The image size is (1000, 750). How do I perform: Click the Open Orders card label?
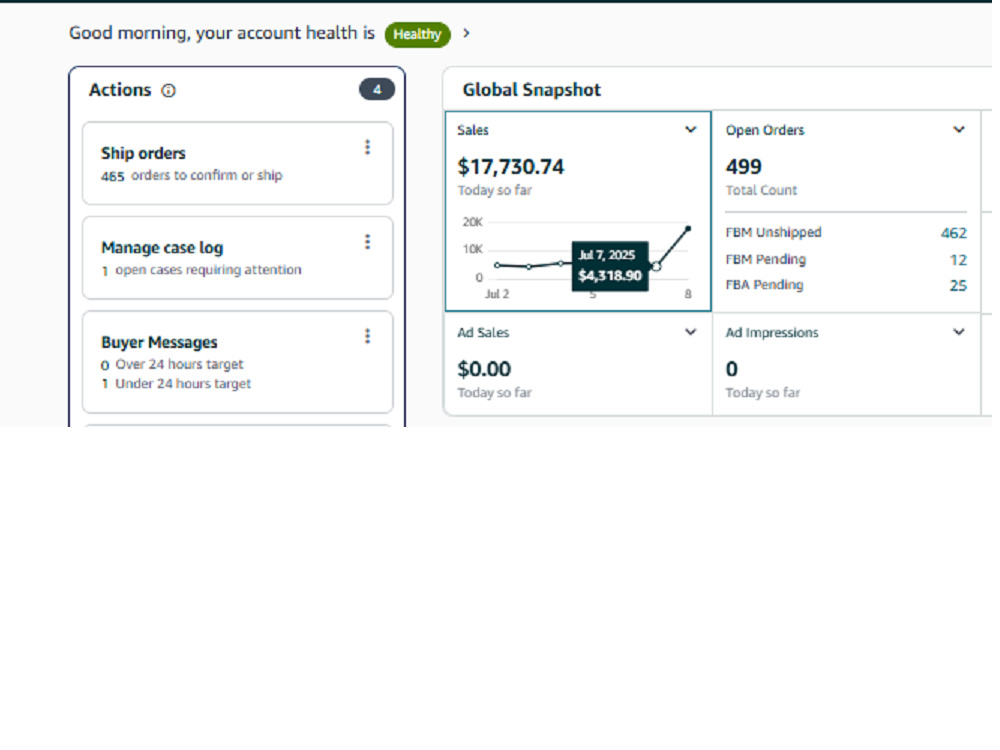(x=765, y=130)
